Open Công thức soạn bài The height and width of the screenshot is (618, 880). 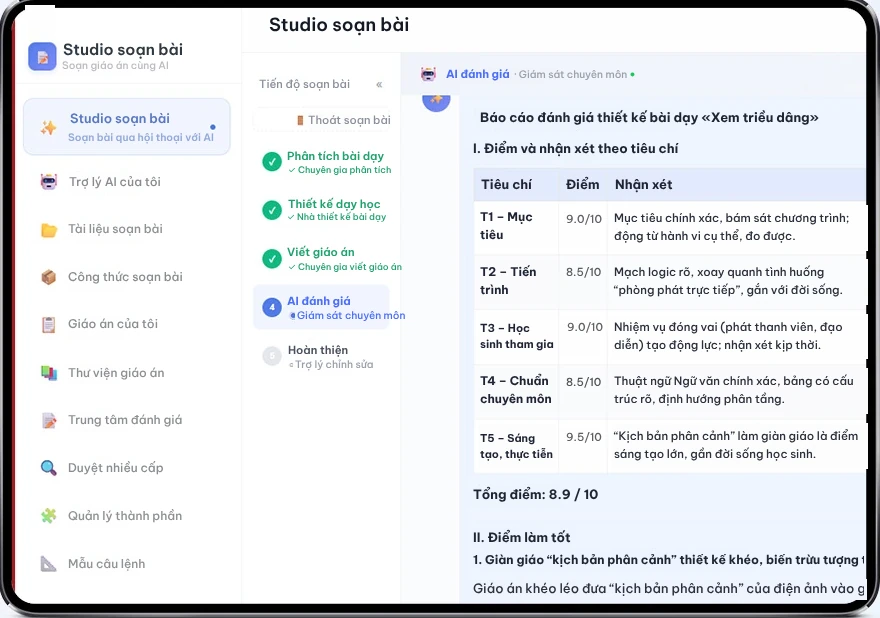(125, 277)
